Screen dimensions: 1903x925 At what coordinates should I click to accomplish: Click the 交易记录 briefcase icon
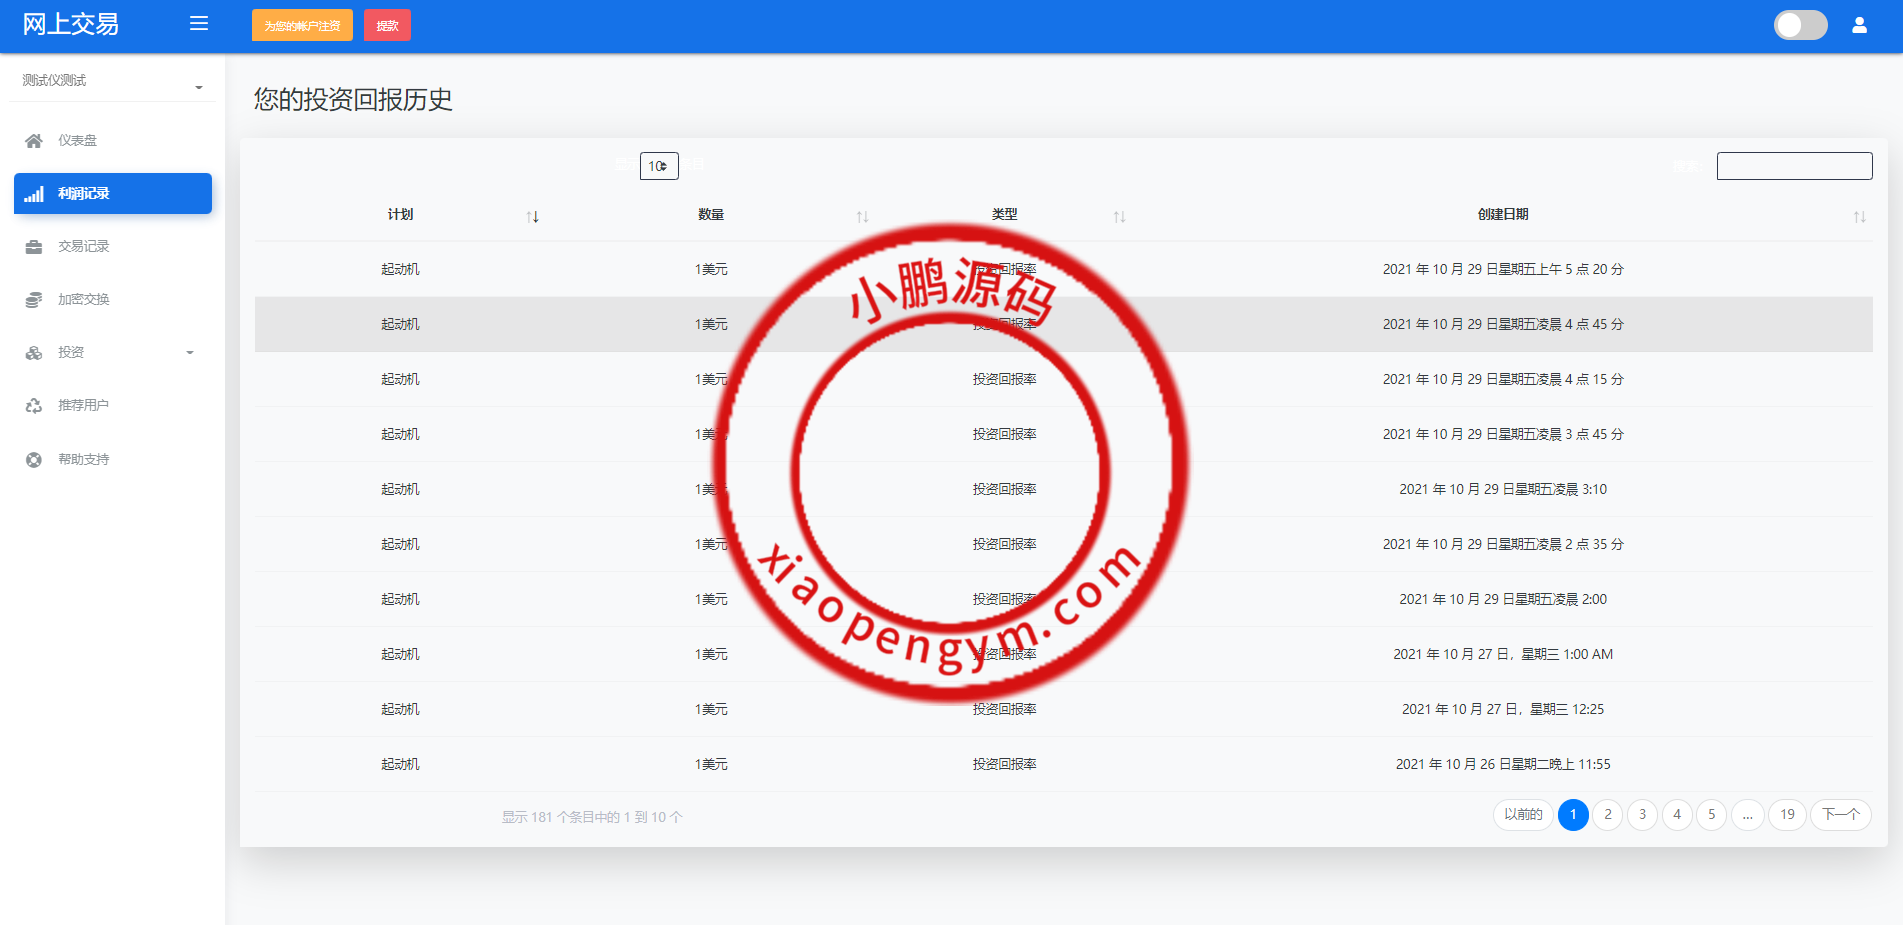click(x=34, y=247)
